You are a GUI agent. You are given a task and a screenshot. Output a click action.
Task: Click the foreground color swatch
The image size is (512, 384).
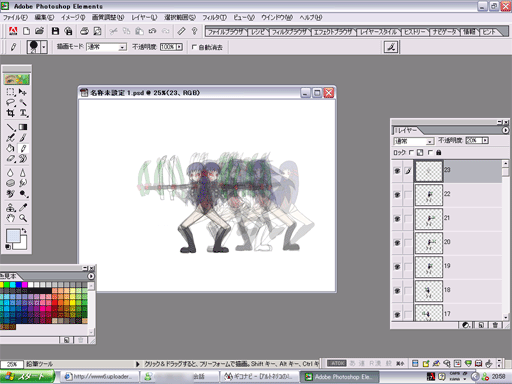tap(13, 236)
